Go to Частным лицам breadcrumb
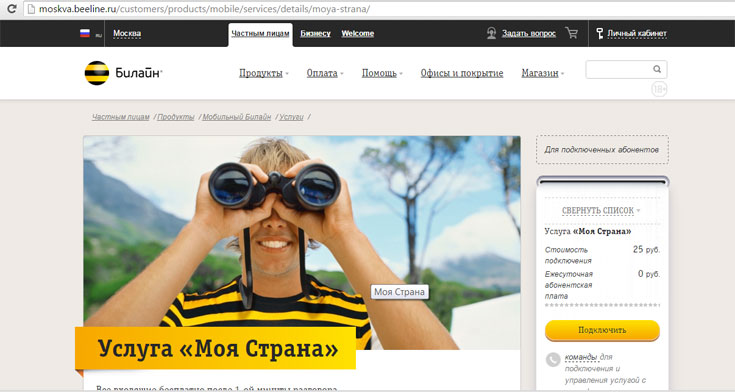The width and height of the screenshot is (735, 392). point(120,117)
